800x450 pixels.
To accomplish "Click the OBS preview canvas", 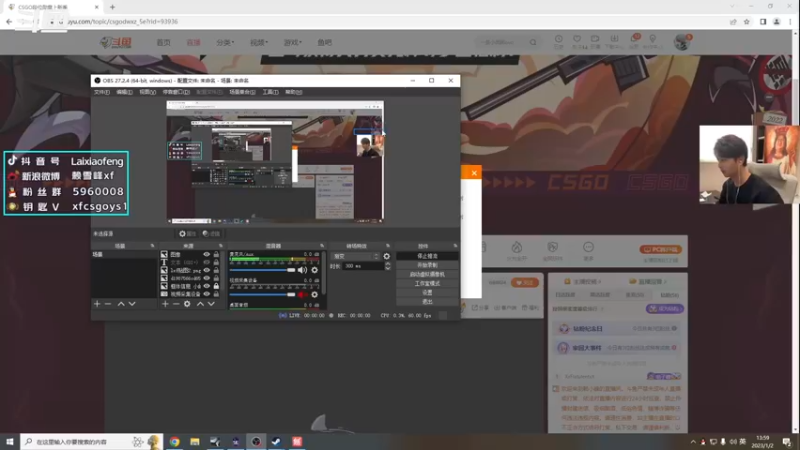I will [x=275, y=162].
